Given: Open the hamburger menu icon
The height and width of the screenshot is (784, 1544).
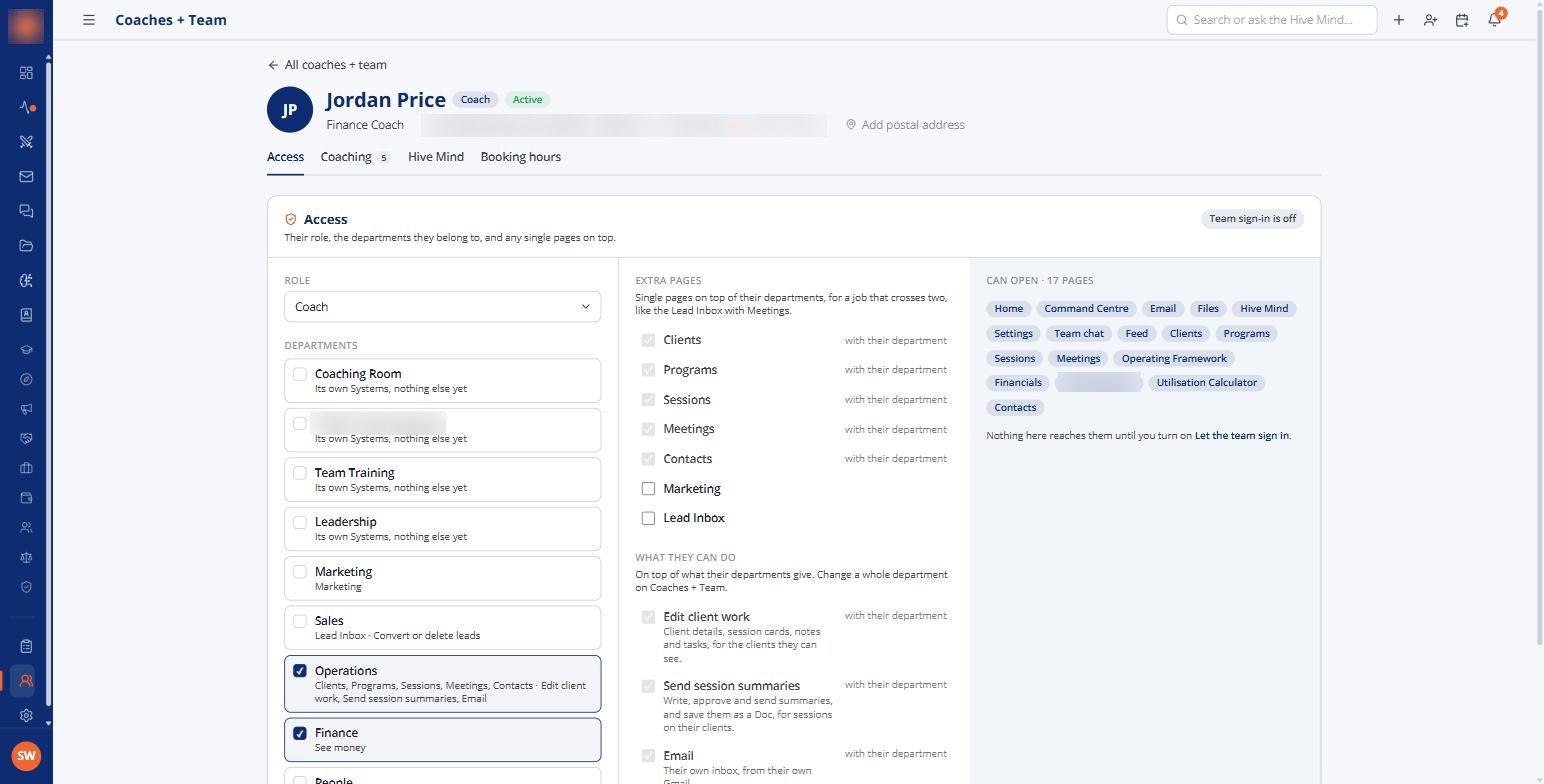Looking at the screenshot, I should coord(89,20).
